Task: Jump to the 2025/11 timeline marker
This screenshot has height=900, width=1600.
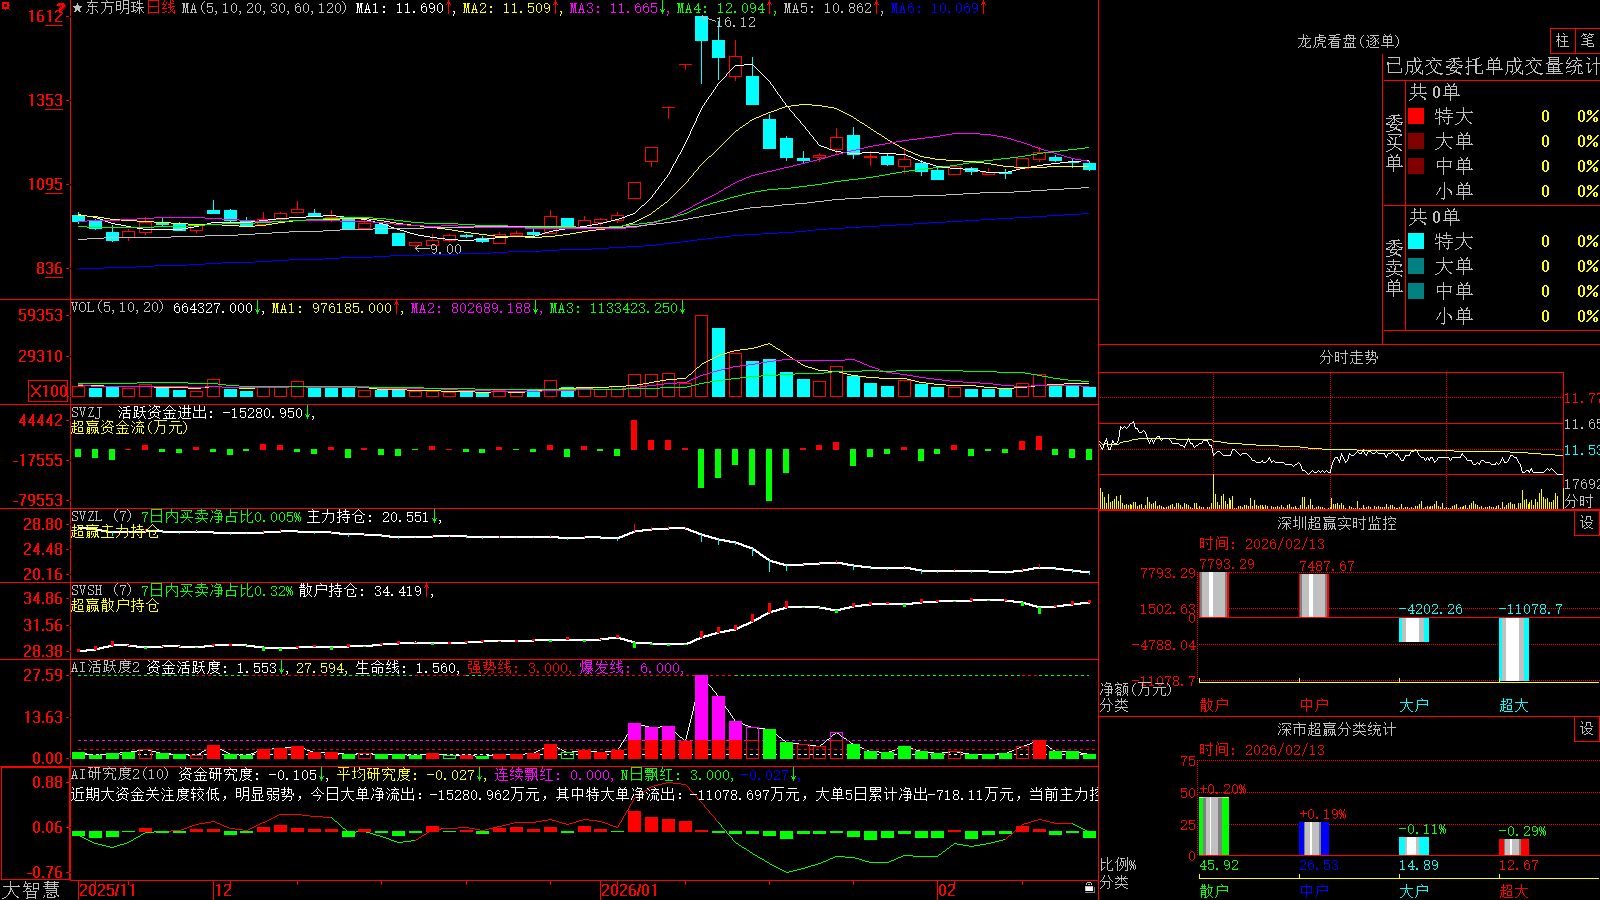Action: pyautogui.click(x=107, y=890)
